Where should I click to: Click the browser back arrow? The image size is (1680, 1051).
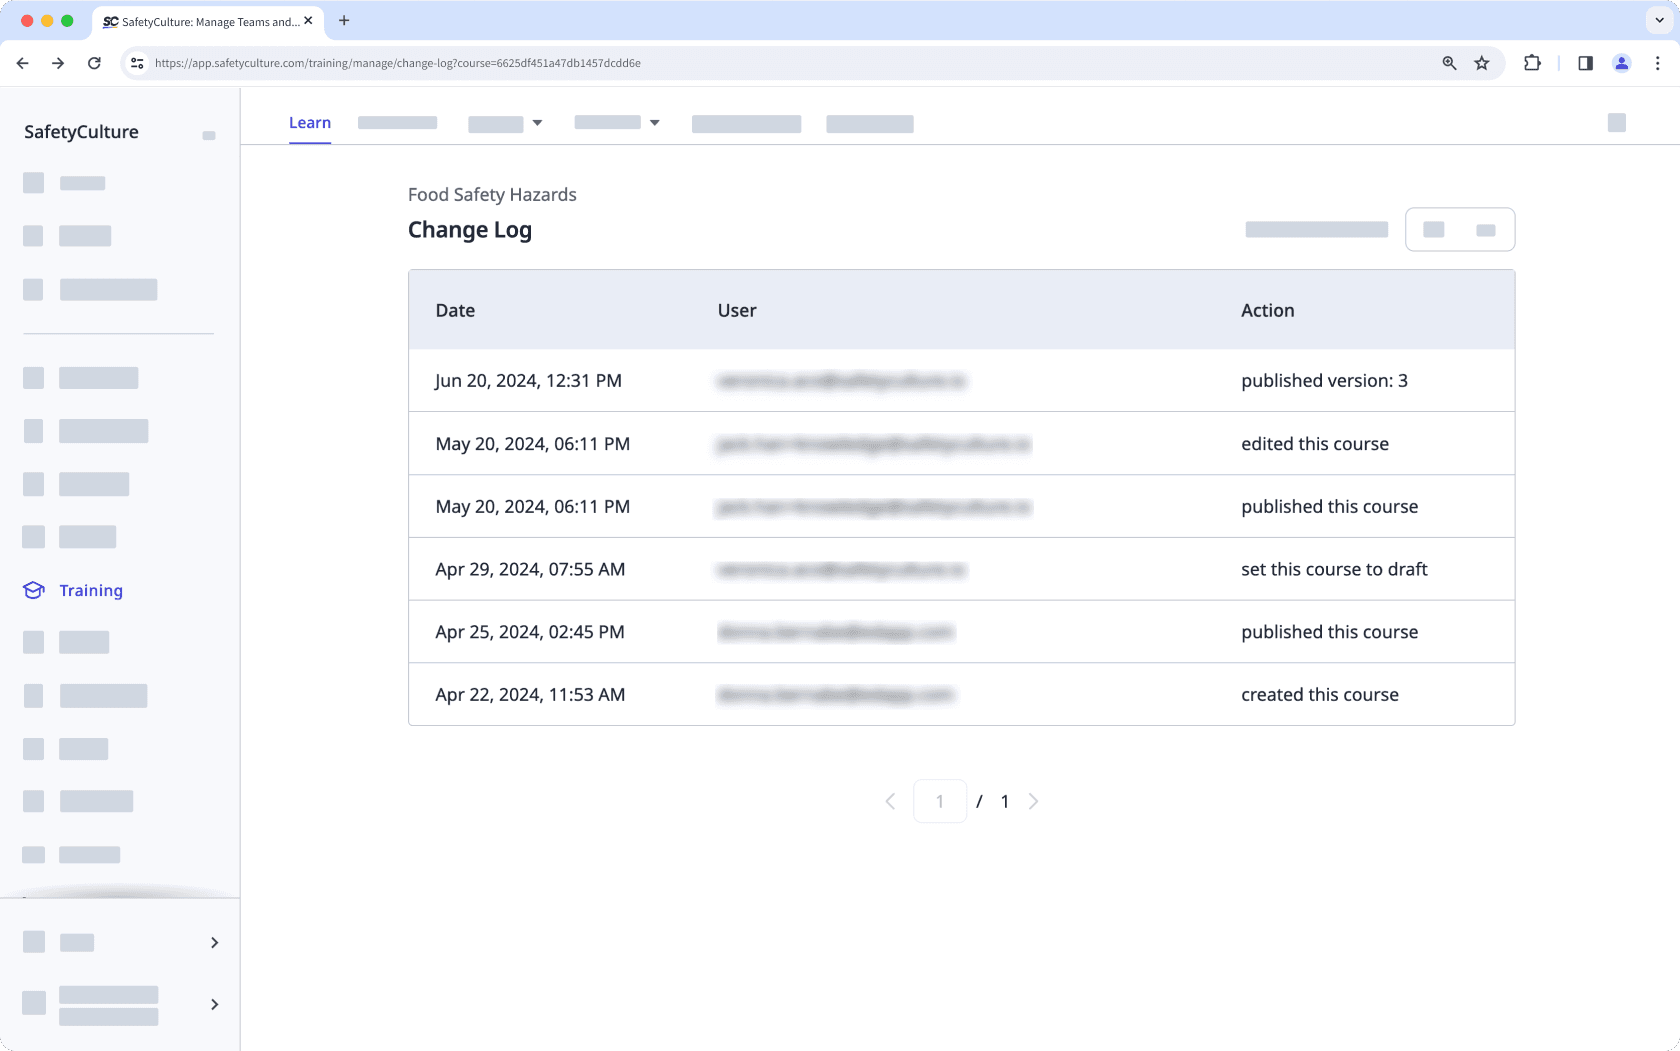22,63
